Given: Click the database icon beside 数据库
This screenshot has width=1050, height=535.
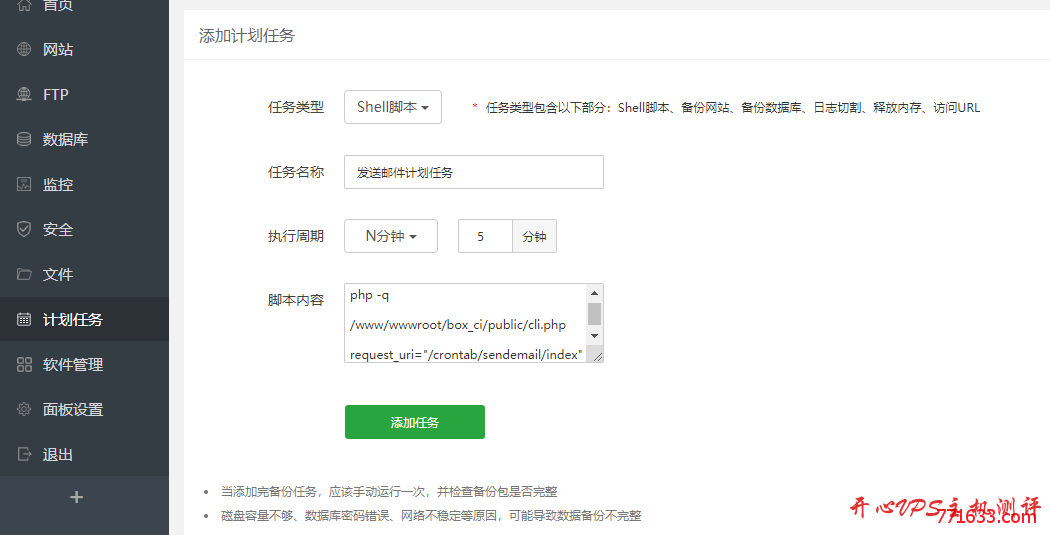Looking at the screenshot, I should coord(24,139).
